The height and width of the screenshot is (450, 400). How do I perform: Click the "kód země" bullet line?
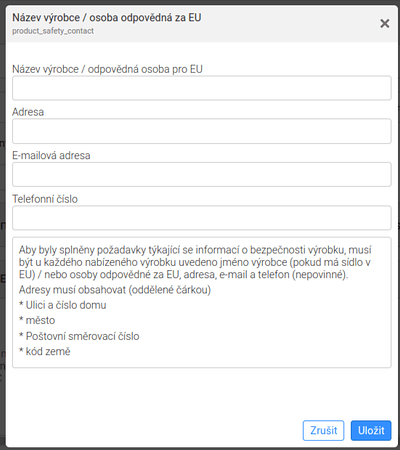(45, 351)
